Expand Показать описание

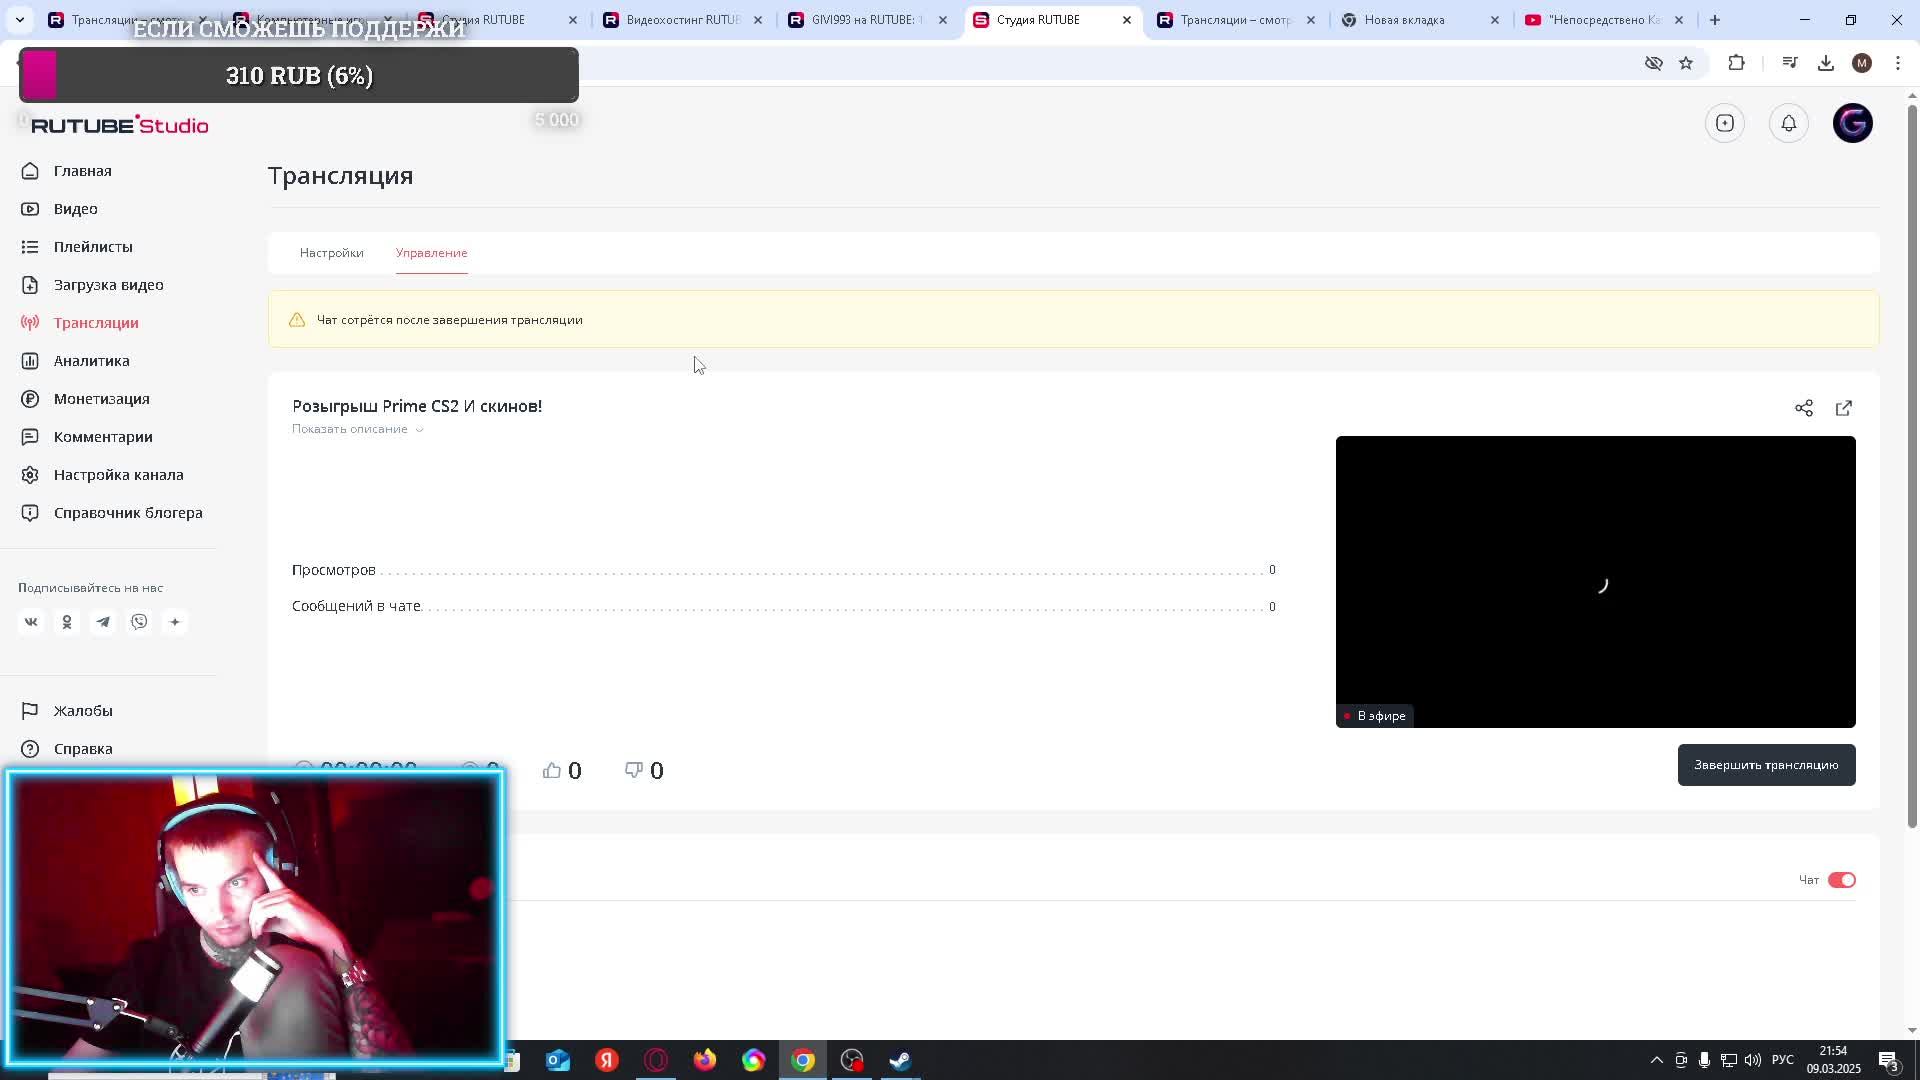358,429
